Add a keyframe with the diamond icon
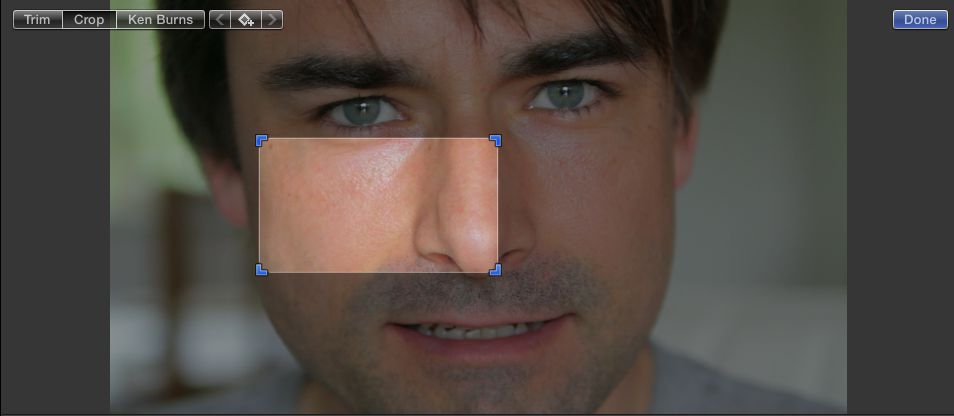The width and height of the screenshot is (954, 416). 246,19
